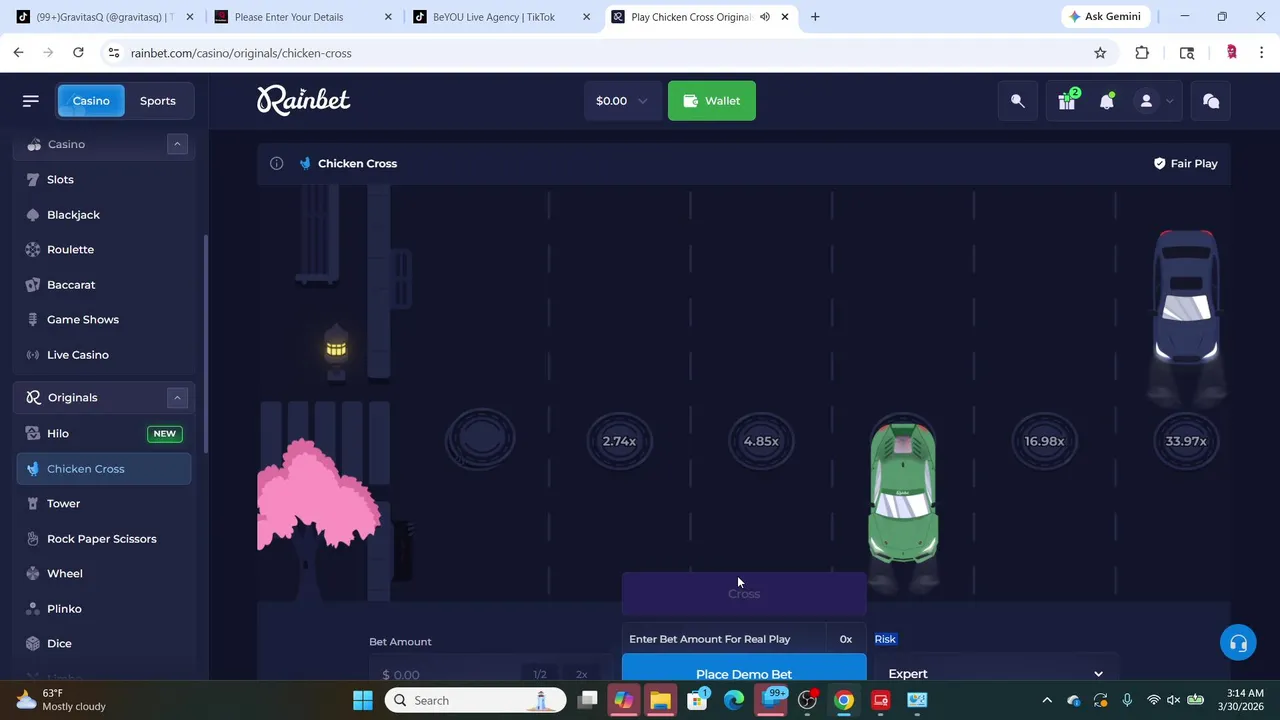This screenshot has width=1280, height=720.
Task: Open the balance currency dropdown
Action: pos(621,101)
